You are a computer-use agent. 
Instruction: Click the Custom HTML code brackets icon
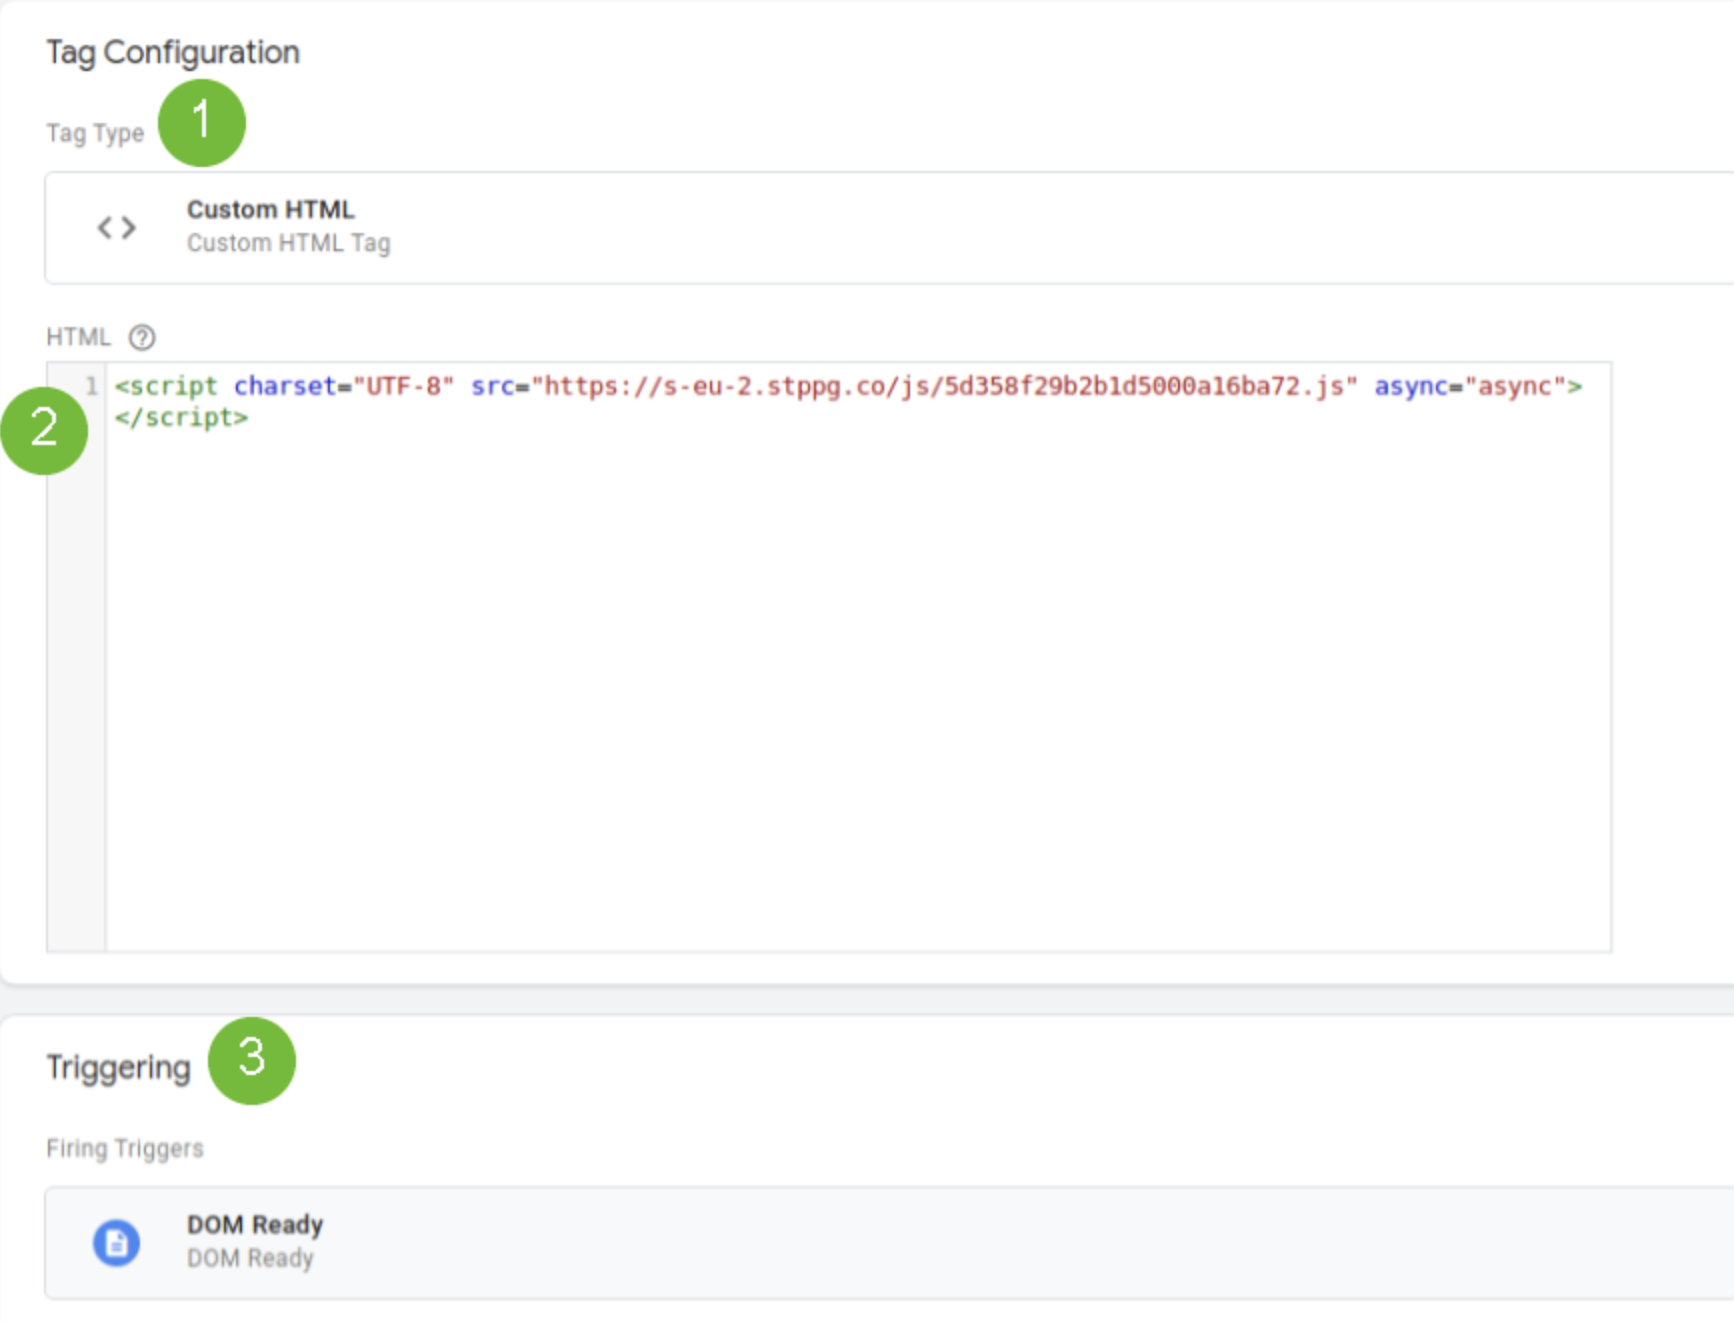coord(116,228)
